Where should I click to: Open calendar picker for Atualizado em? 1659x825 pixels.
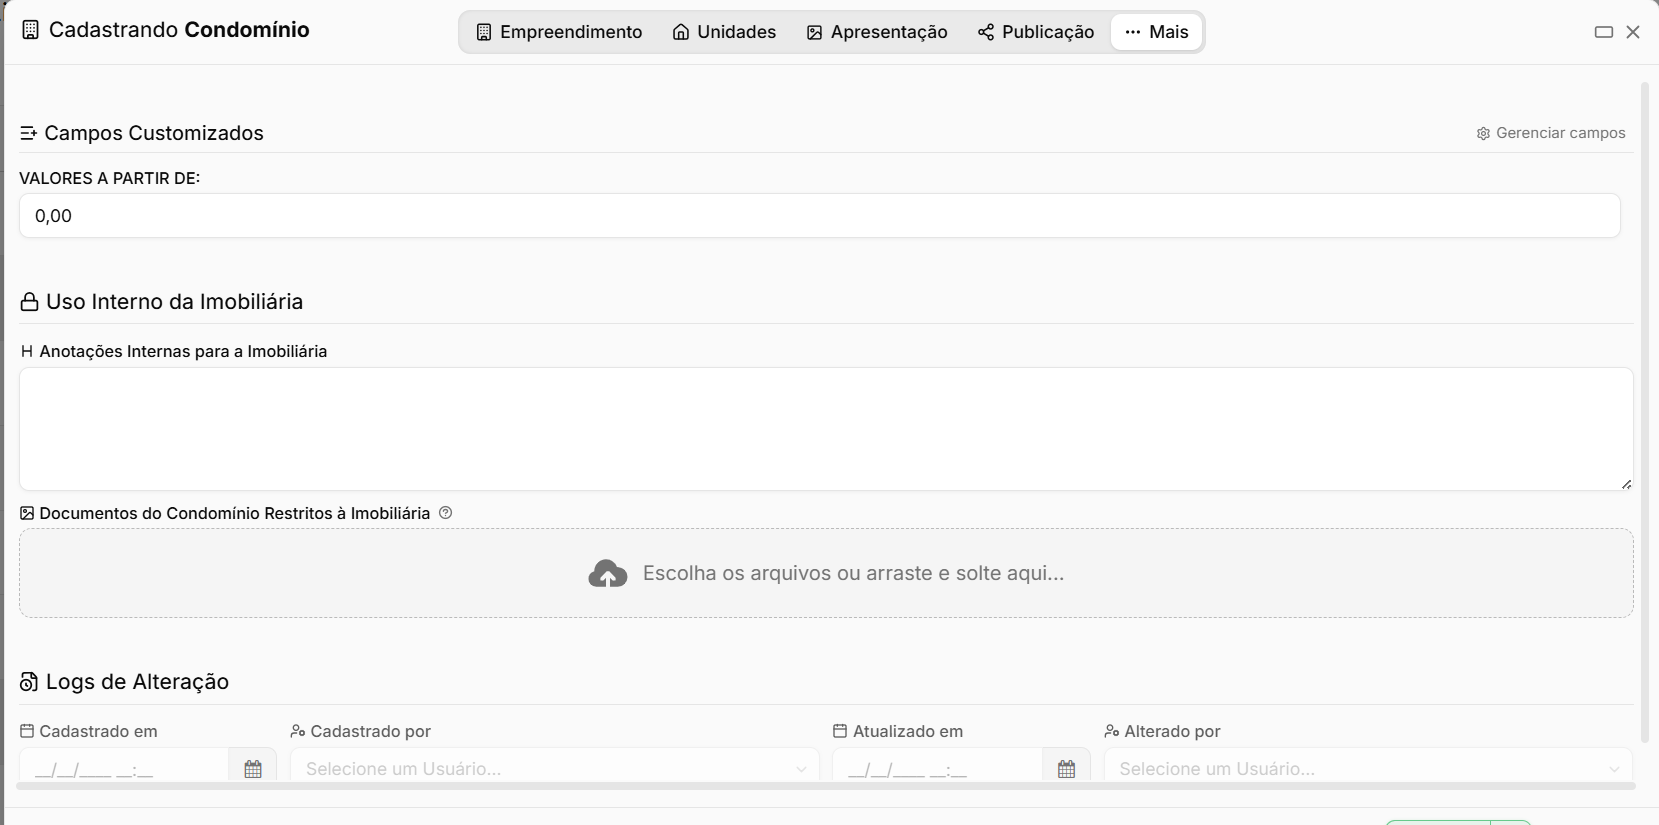(x=1067, y=768)
